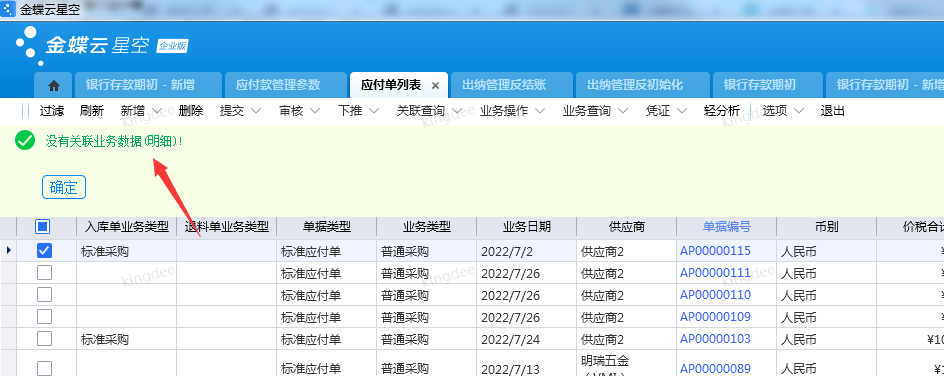Check the AP00000089 row checkbox
The image size is (944, 376).
45,368
